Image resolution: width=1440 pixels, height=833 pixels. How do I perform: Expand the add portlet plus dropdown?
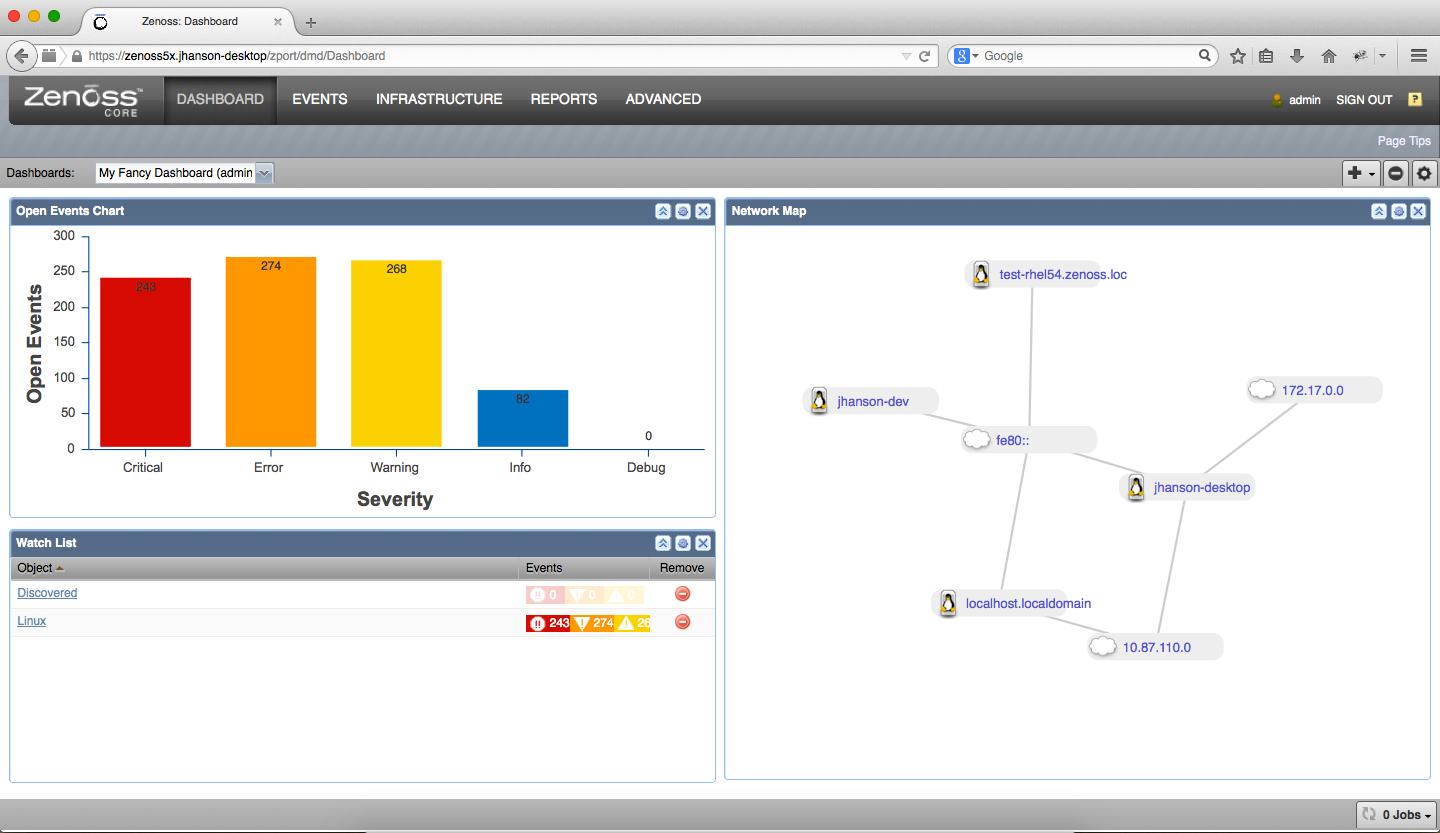[x=1361, y=173]
